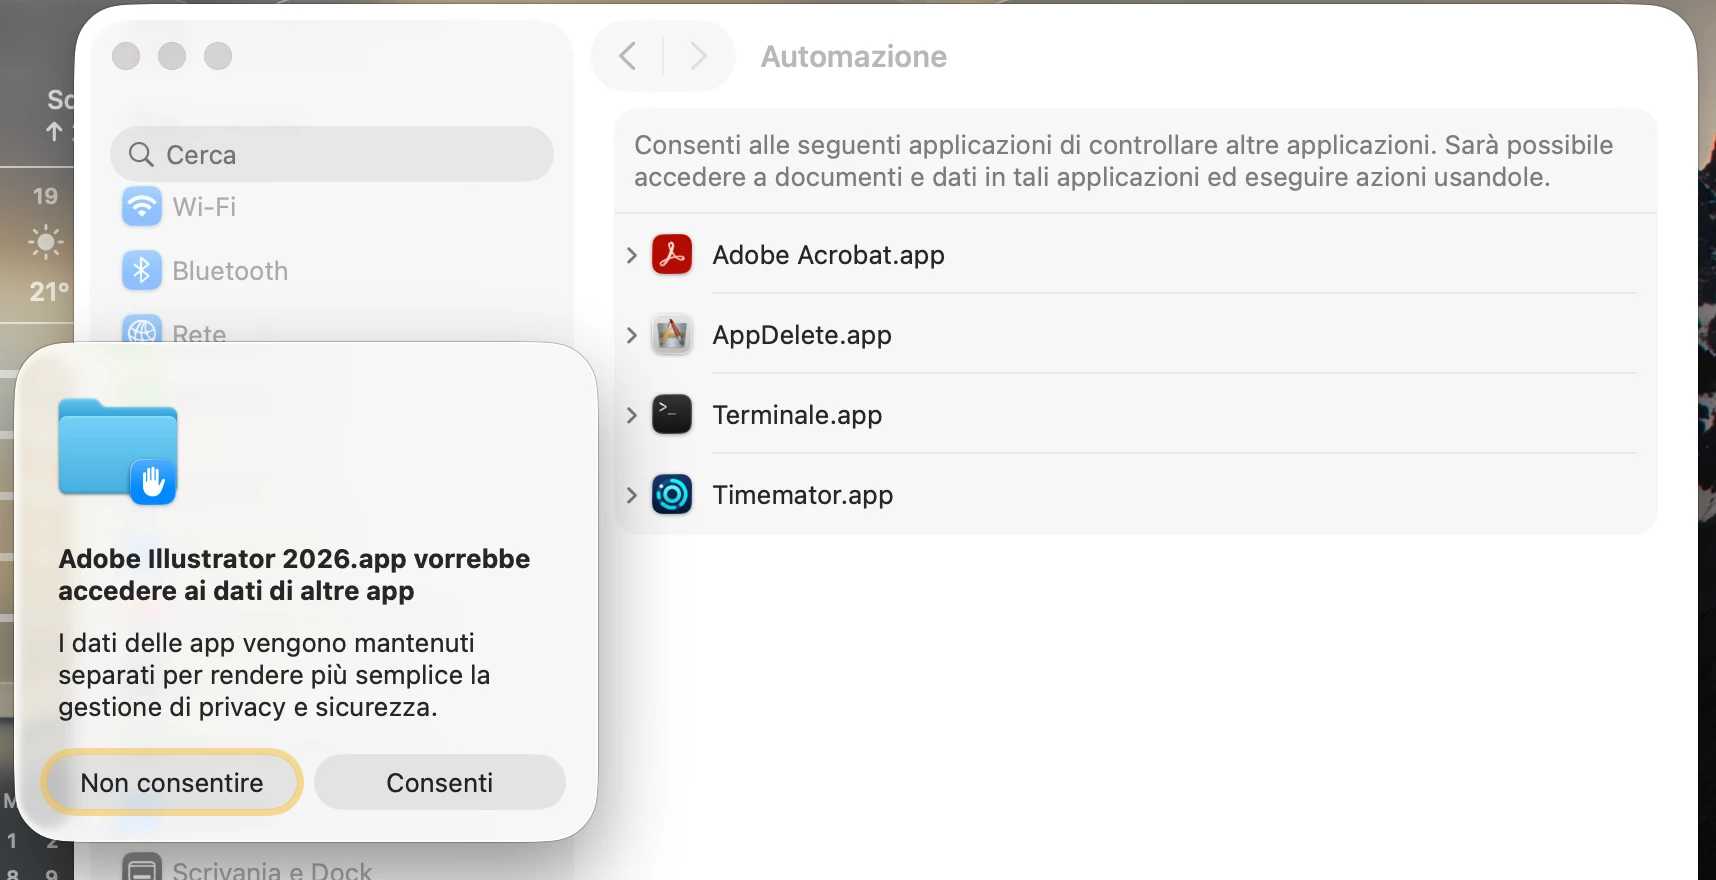Screen dimensions: 1716x880
Task: Click the folder privacy icon in dialog
Action: [118, 451]
